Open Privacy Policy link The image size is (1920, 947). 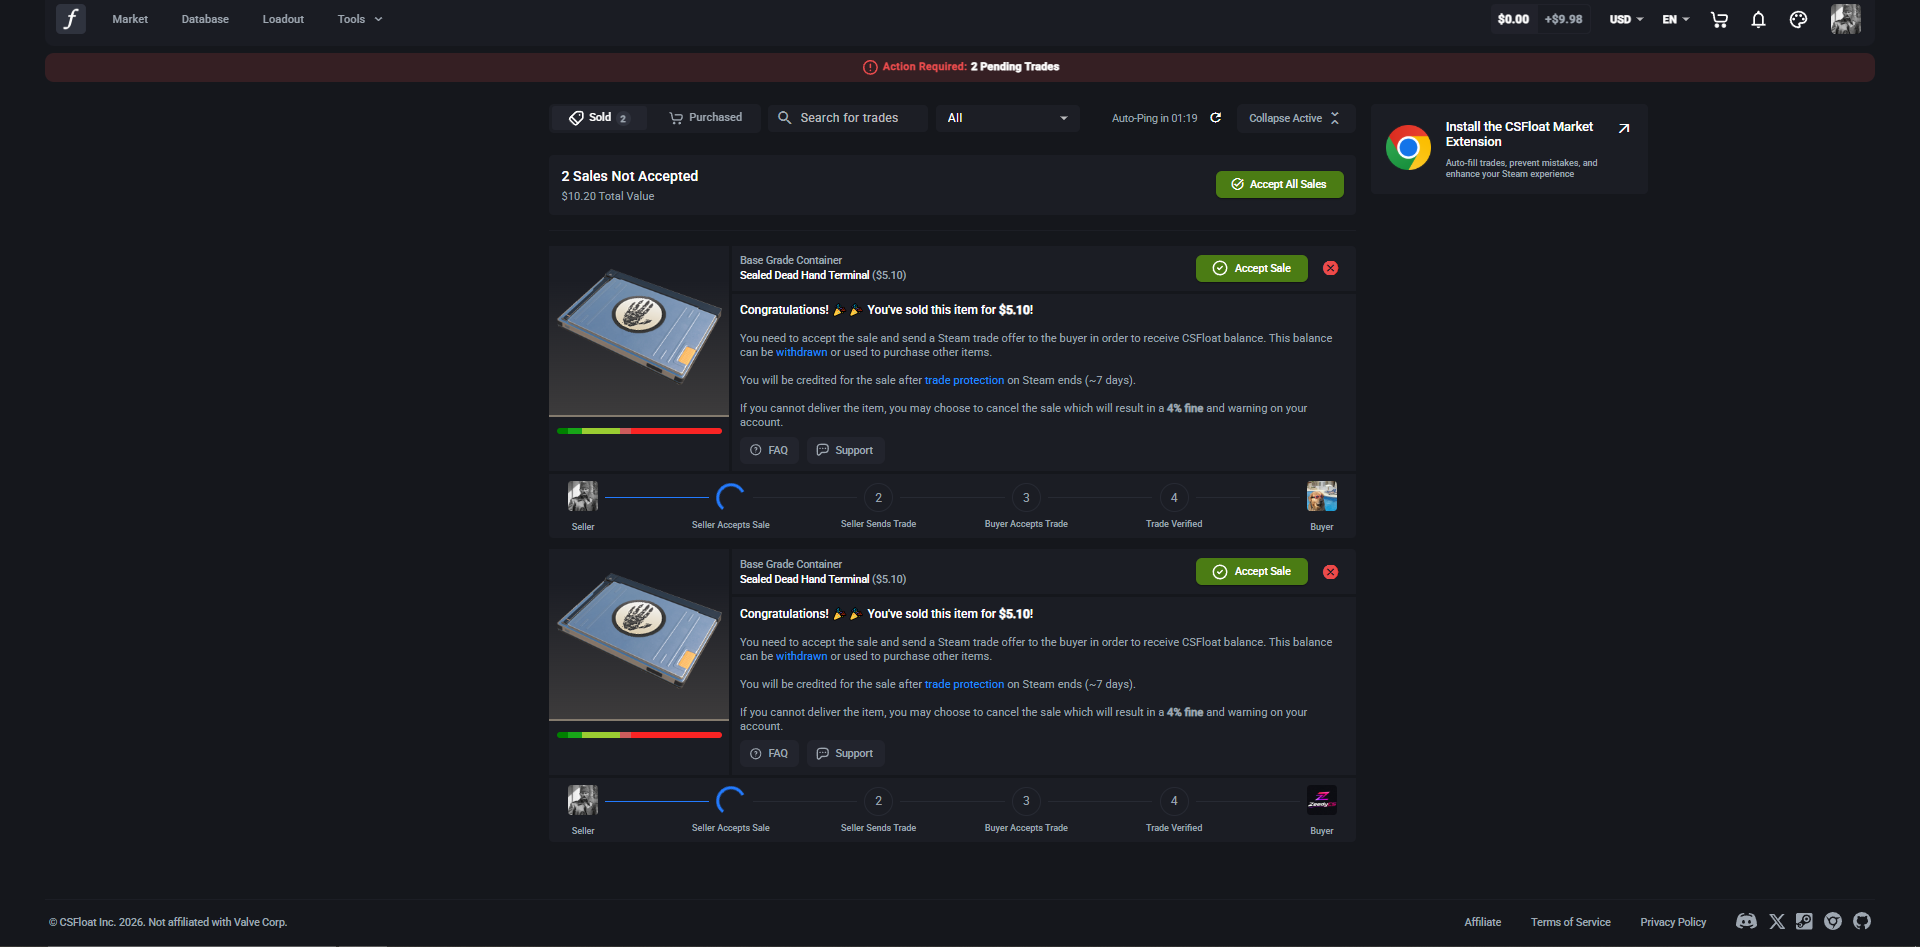[1673, 922]
